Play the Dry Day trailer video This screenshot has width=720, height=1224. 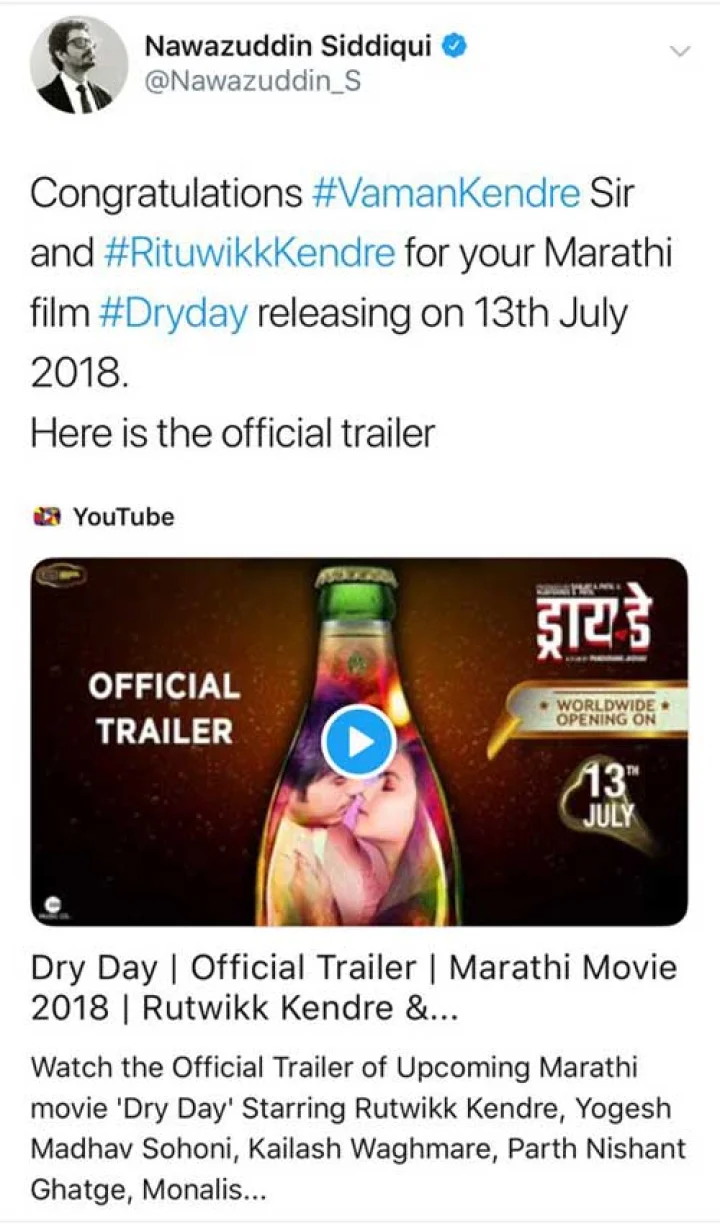359,741
